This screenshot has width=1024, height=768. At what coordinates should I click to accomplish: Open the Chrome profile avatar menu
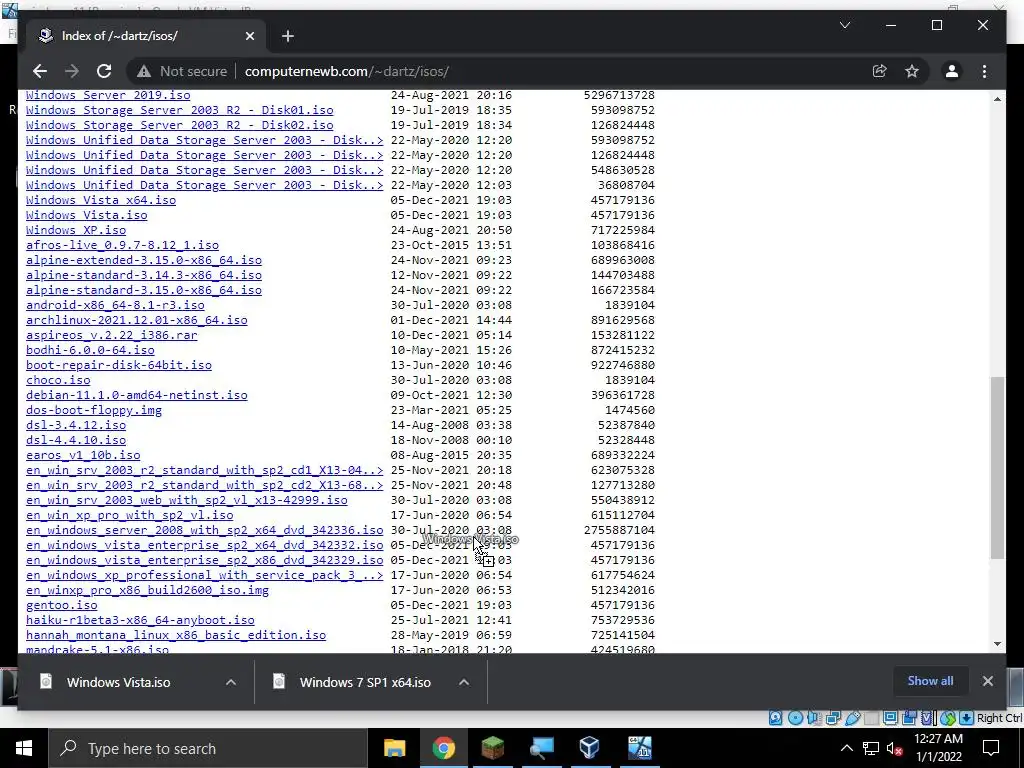[952, 71]
